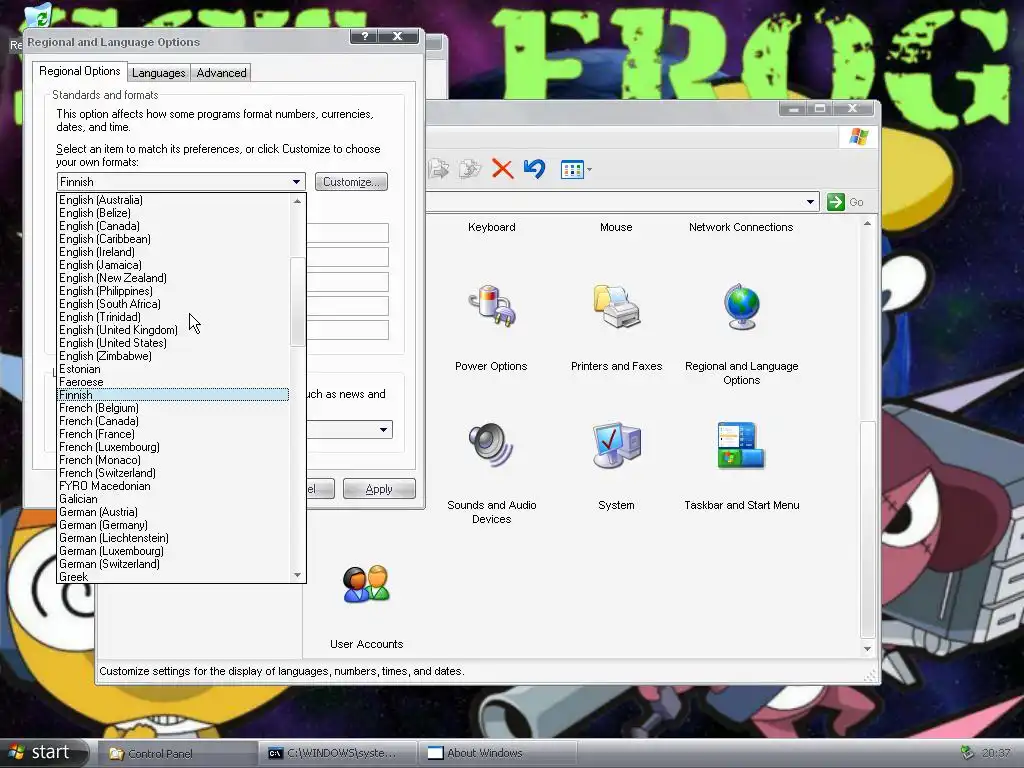Viewport: 1024px width, 768px height.
Task: Switch to Control Panel taskbar button
Action: pos(176,754)
